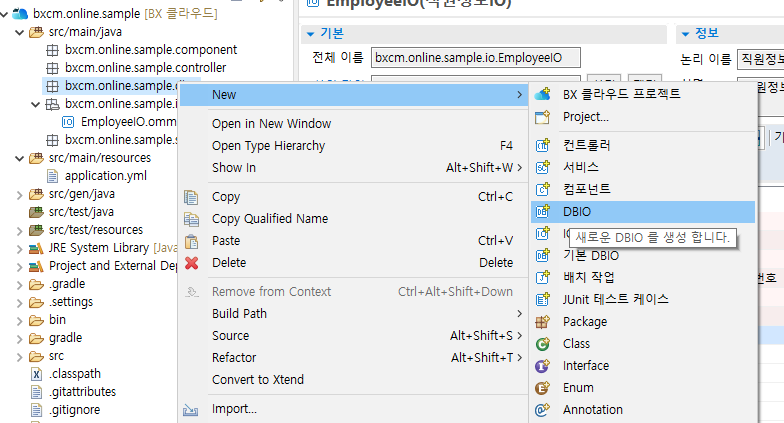Expand the JRE System Library node
This screenshot has height=423, width=784.
point(20,248)
